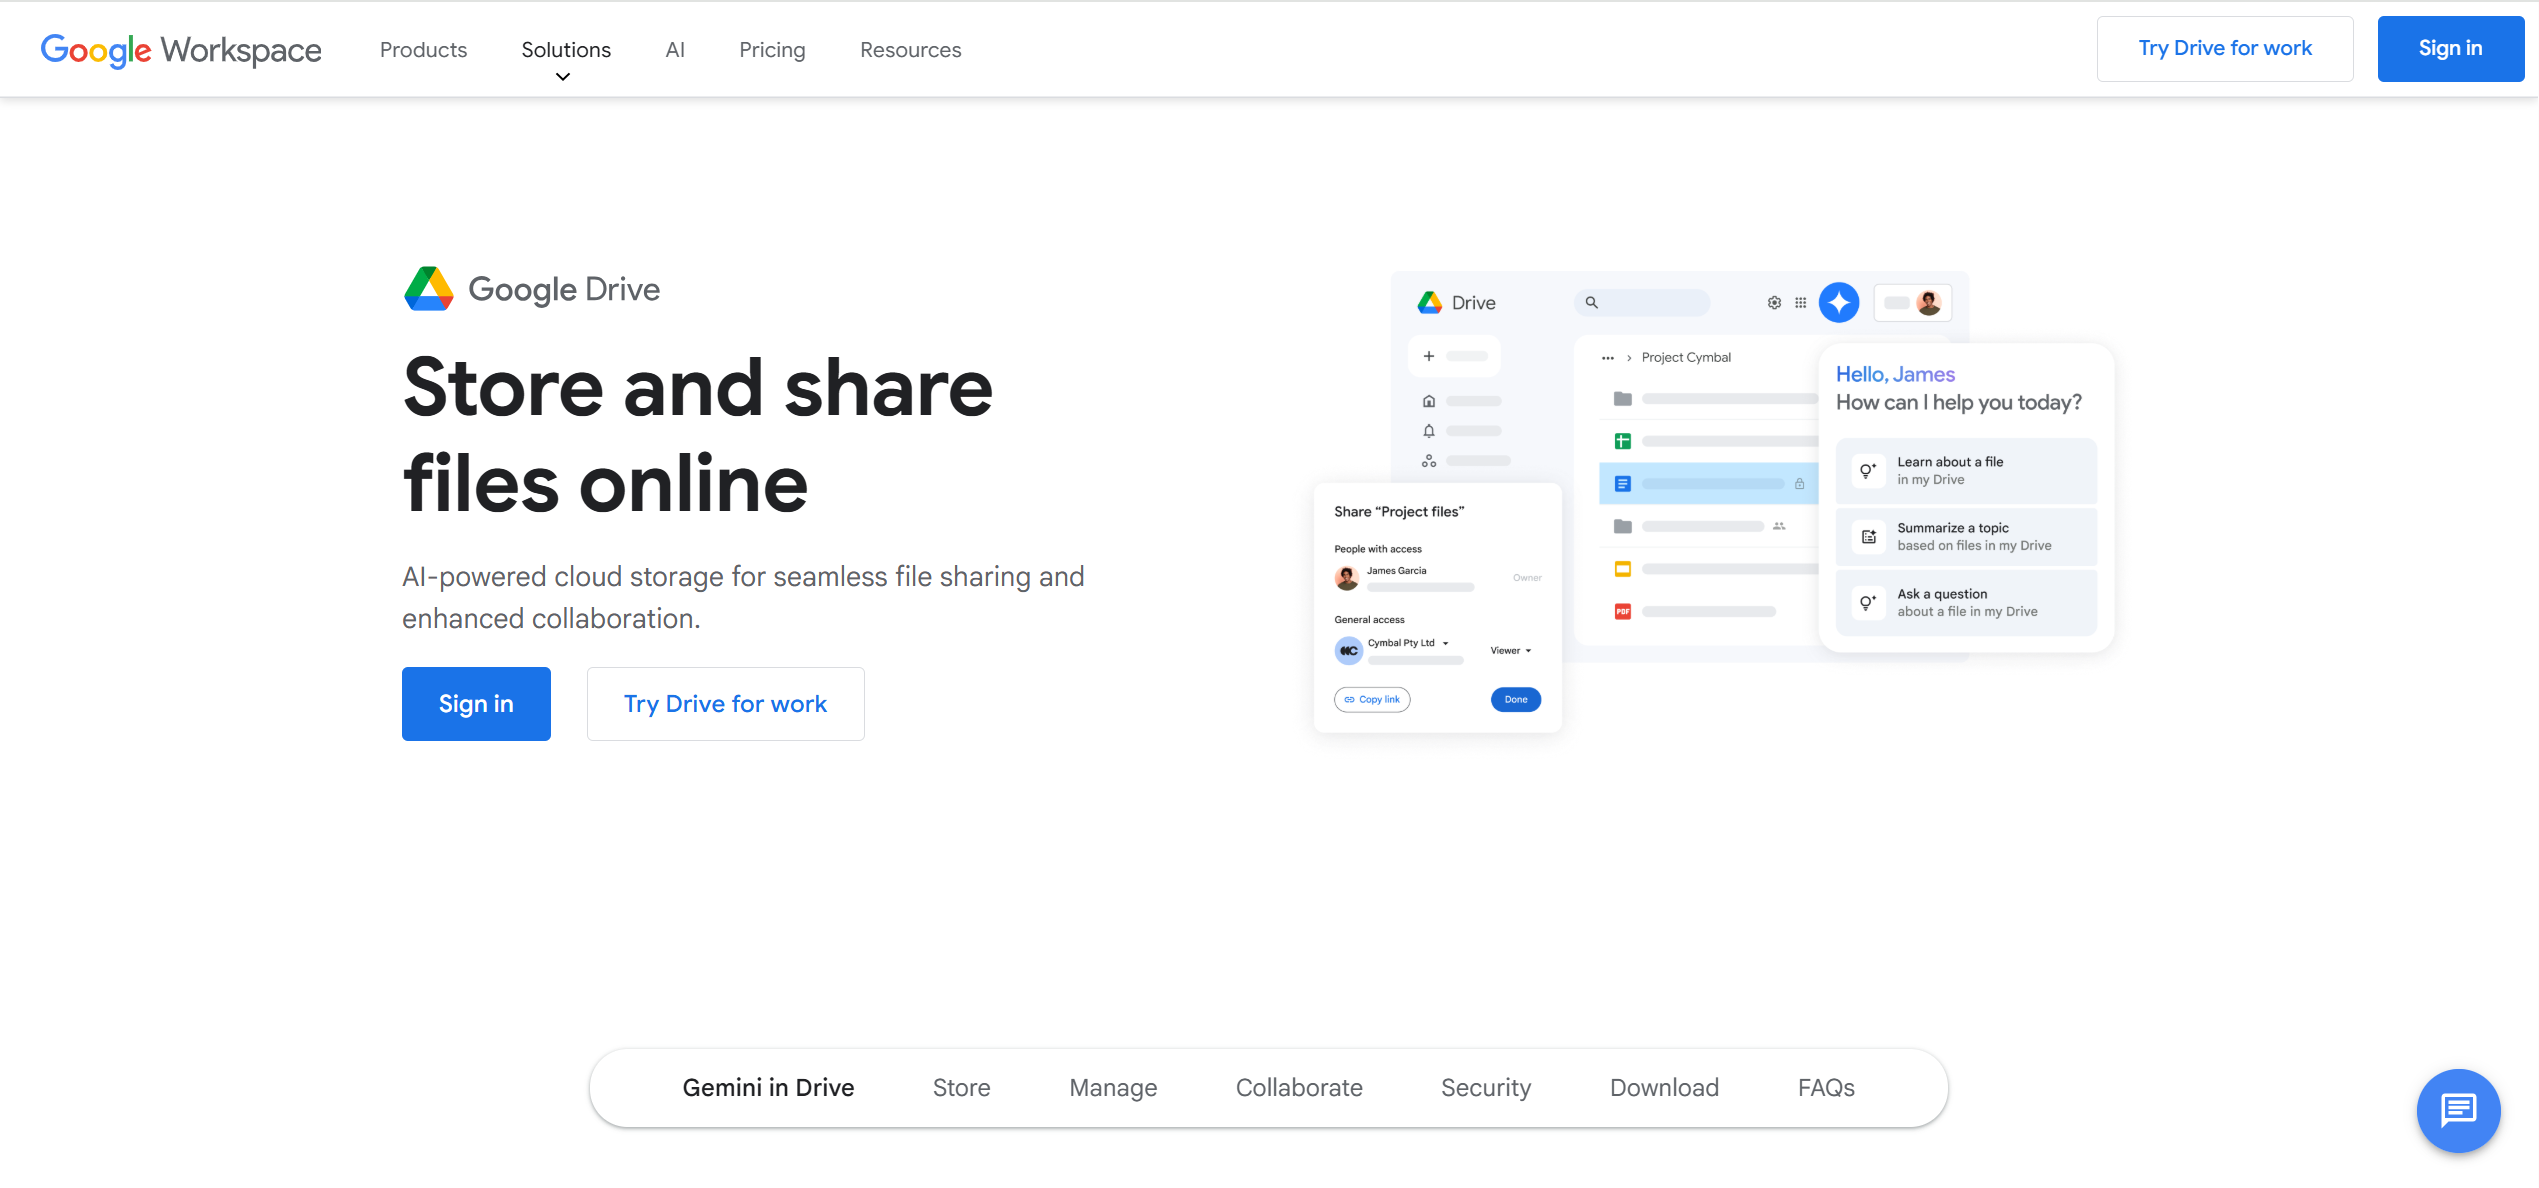
Task: Click the Home icon in the mockup sidebar
Action: pyautogui.click(x=1429, y=401)
